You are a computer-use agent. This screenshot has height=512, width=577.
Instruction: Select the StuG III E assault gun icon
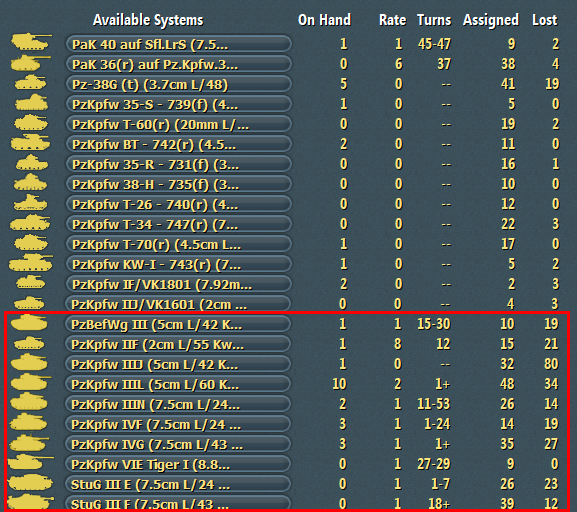30,482
